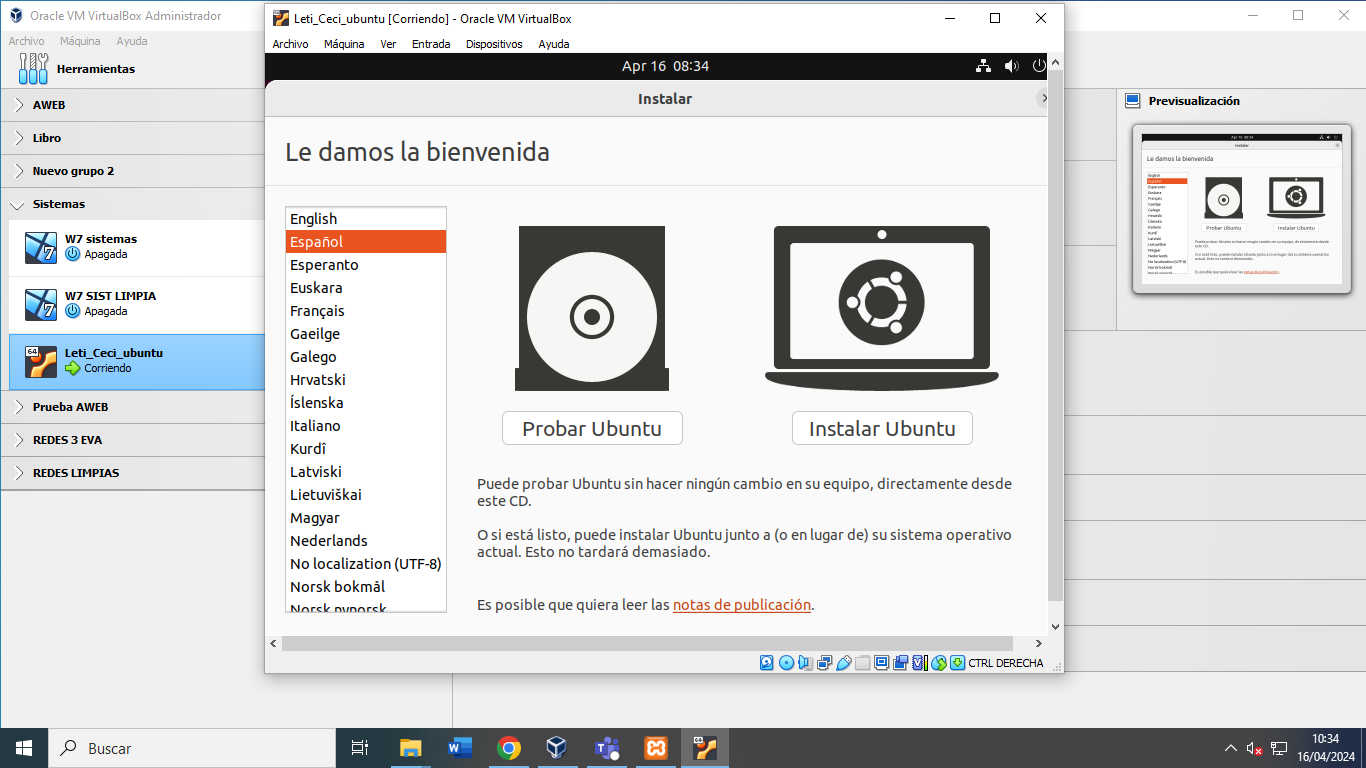Click the volume icon in Ubuntu top bar
This screenshot has width=1366, height=768.
(x=1010, y=65)
